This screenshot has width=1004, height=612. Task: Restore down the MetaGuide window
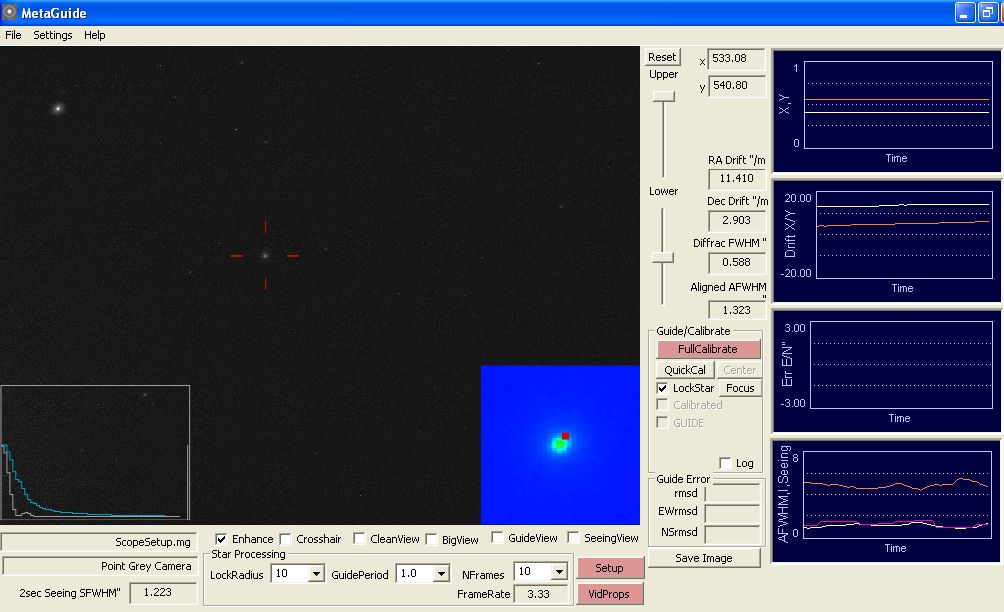986,13
